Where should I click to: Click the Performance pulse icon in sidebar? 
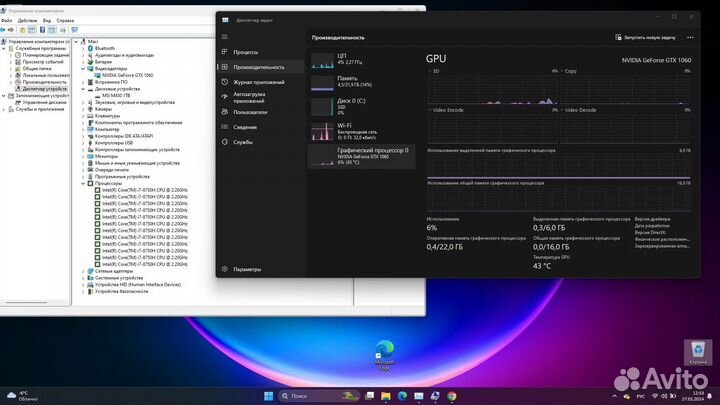point(225,67)
